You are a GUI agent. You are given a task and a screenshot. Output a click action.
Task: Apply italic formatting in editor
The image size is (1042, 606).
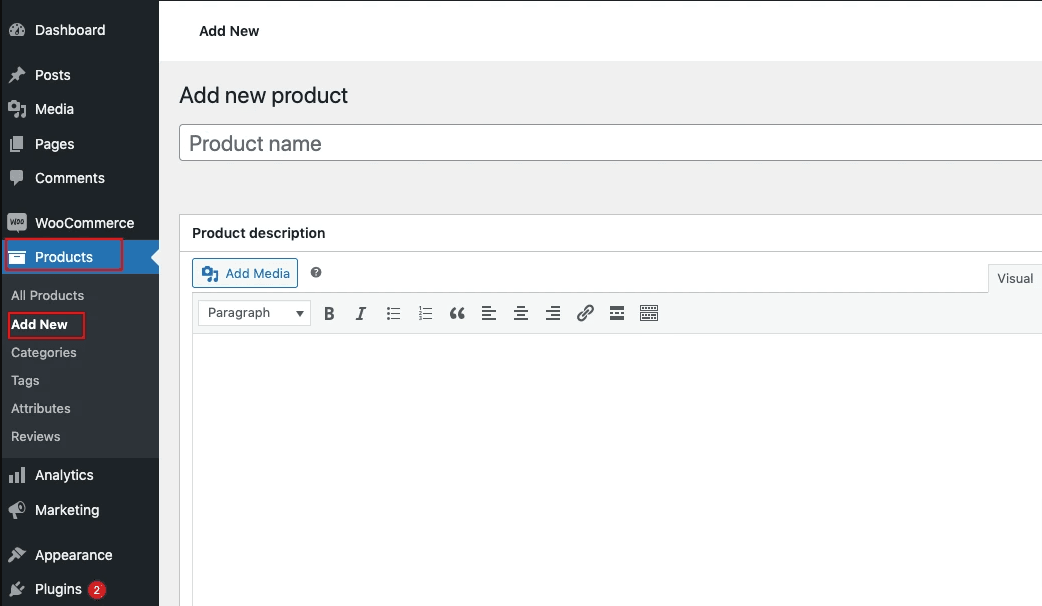click(361, 314)
